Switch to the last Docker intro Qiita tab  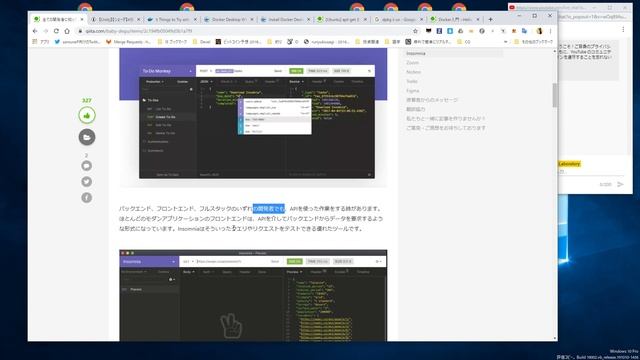click(x=454, y=19)
